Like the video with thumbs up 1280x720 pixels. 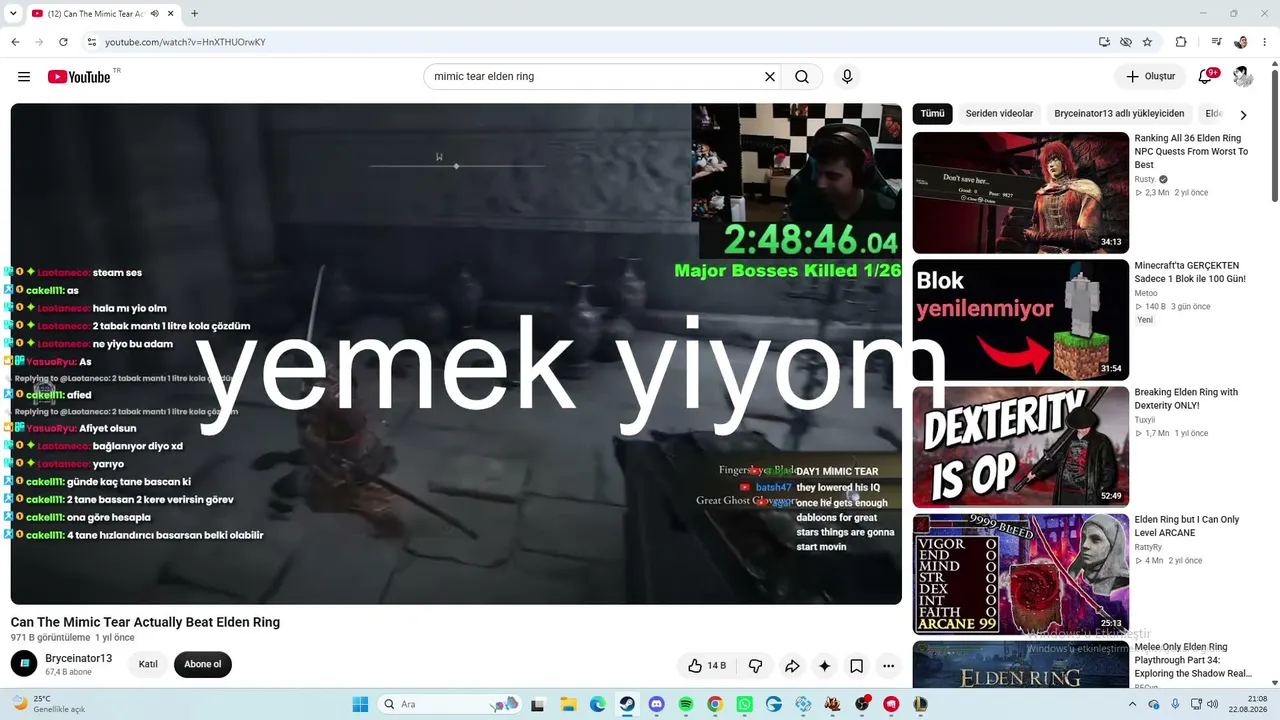click(x=707, y=665)
